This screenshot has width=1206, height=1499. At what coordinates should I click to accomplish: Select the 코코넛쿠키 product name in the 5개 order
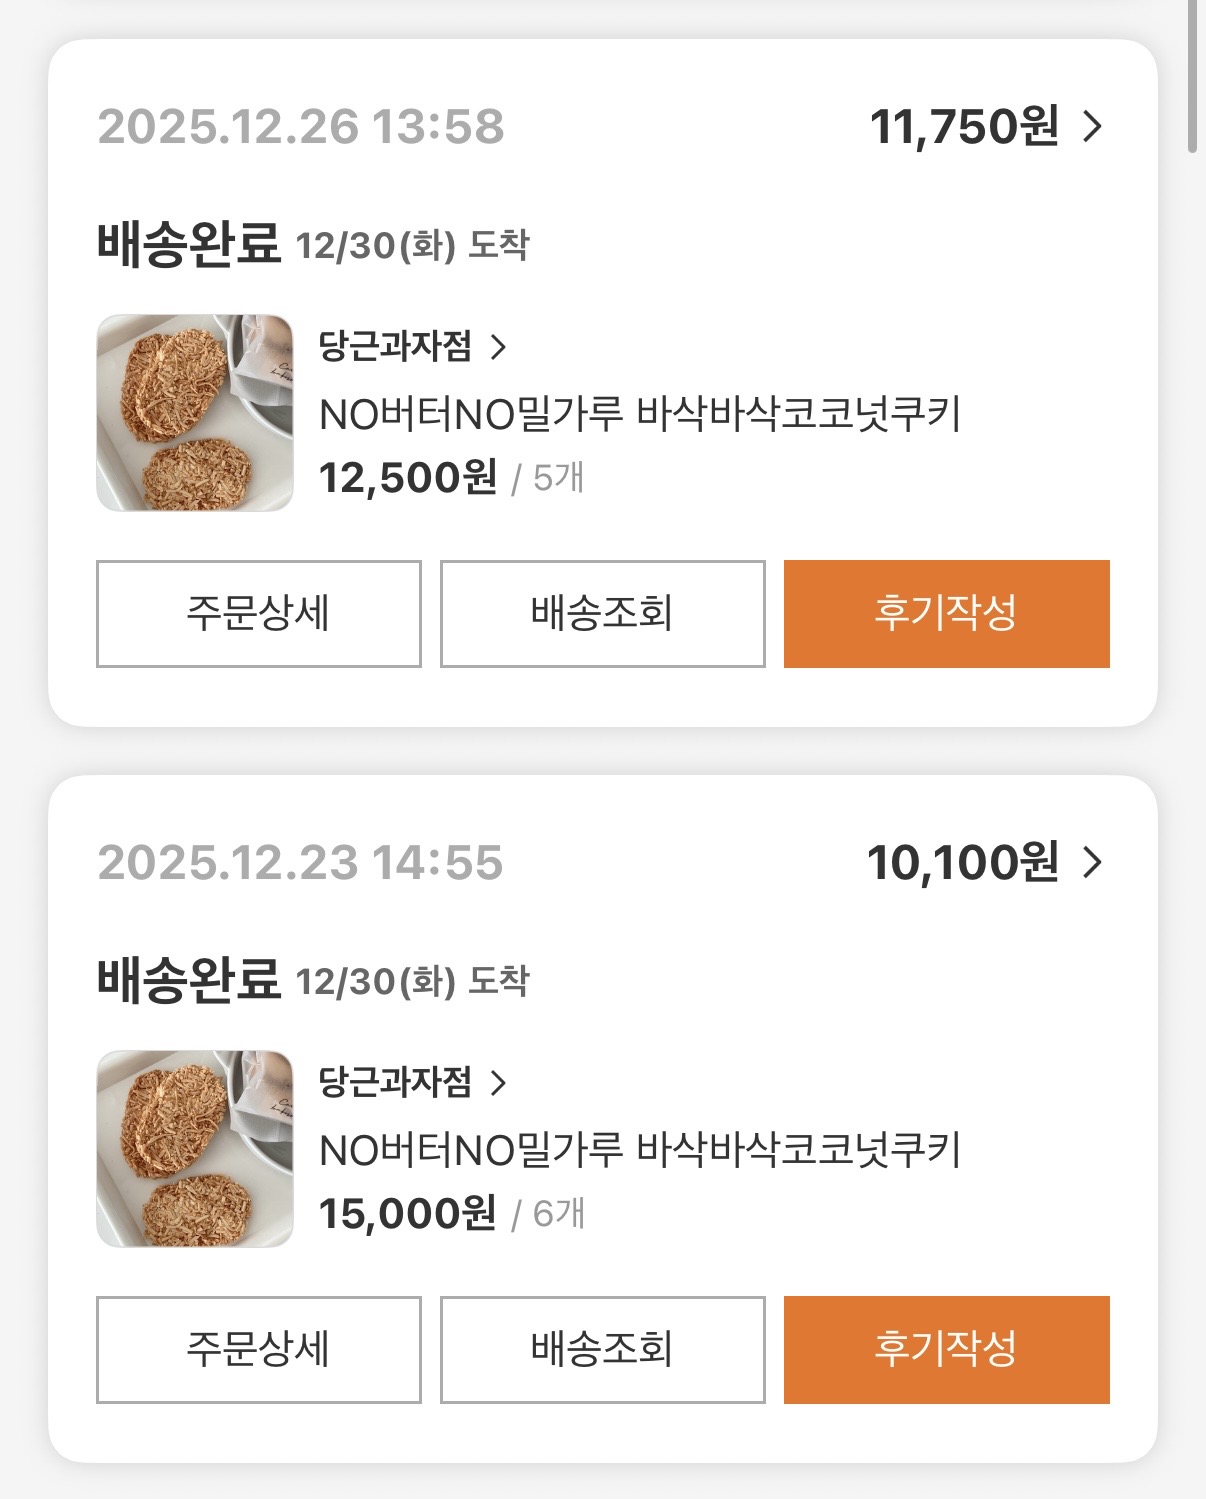pyautogui.click(x=639, y=414)
